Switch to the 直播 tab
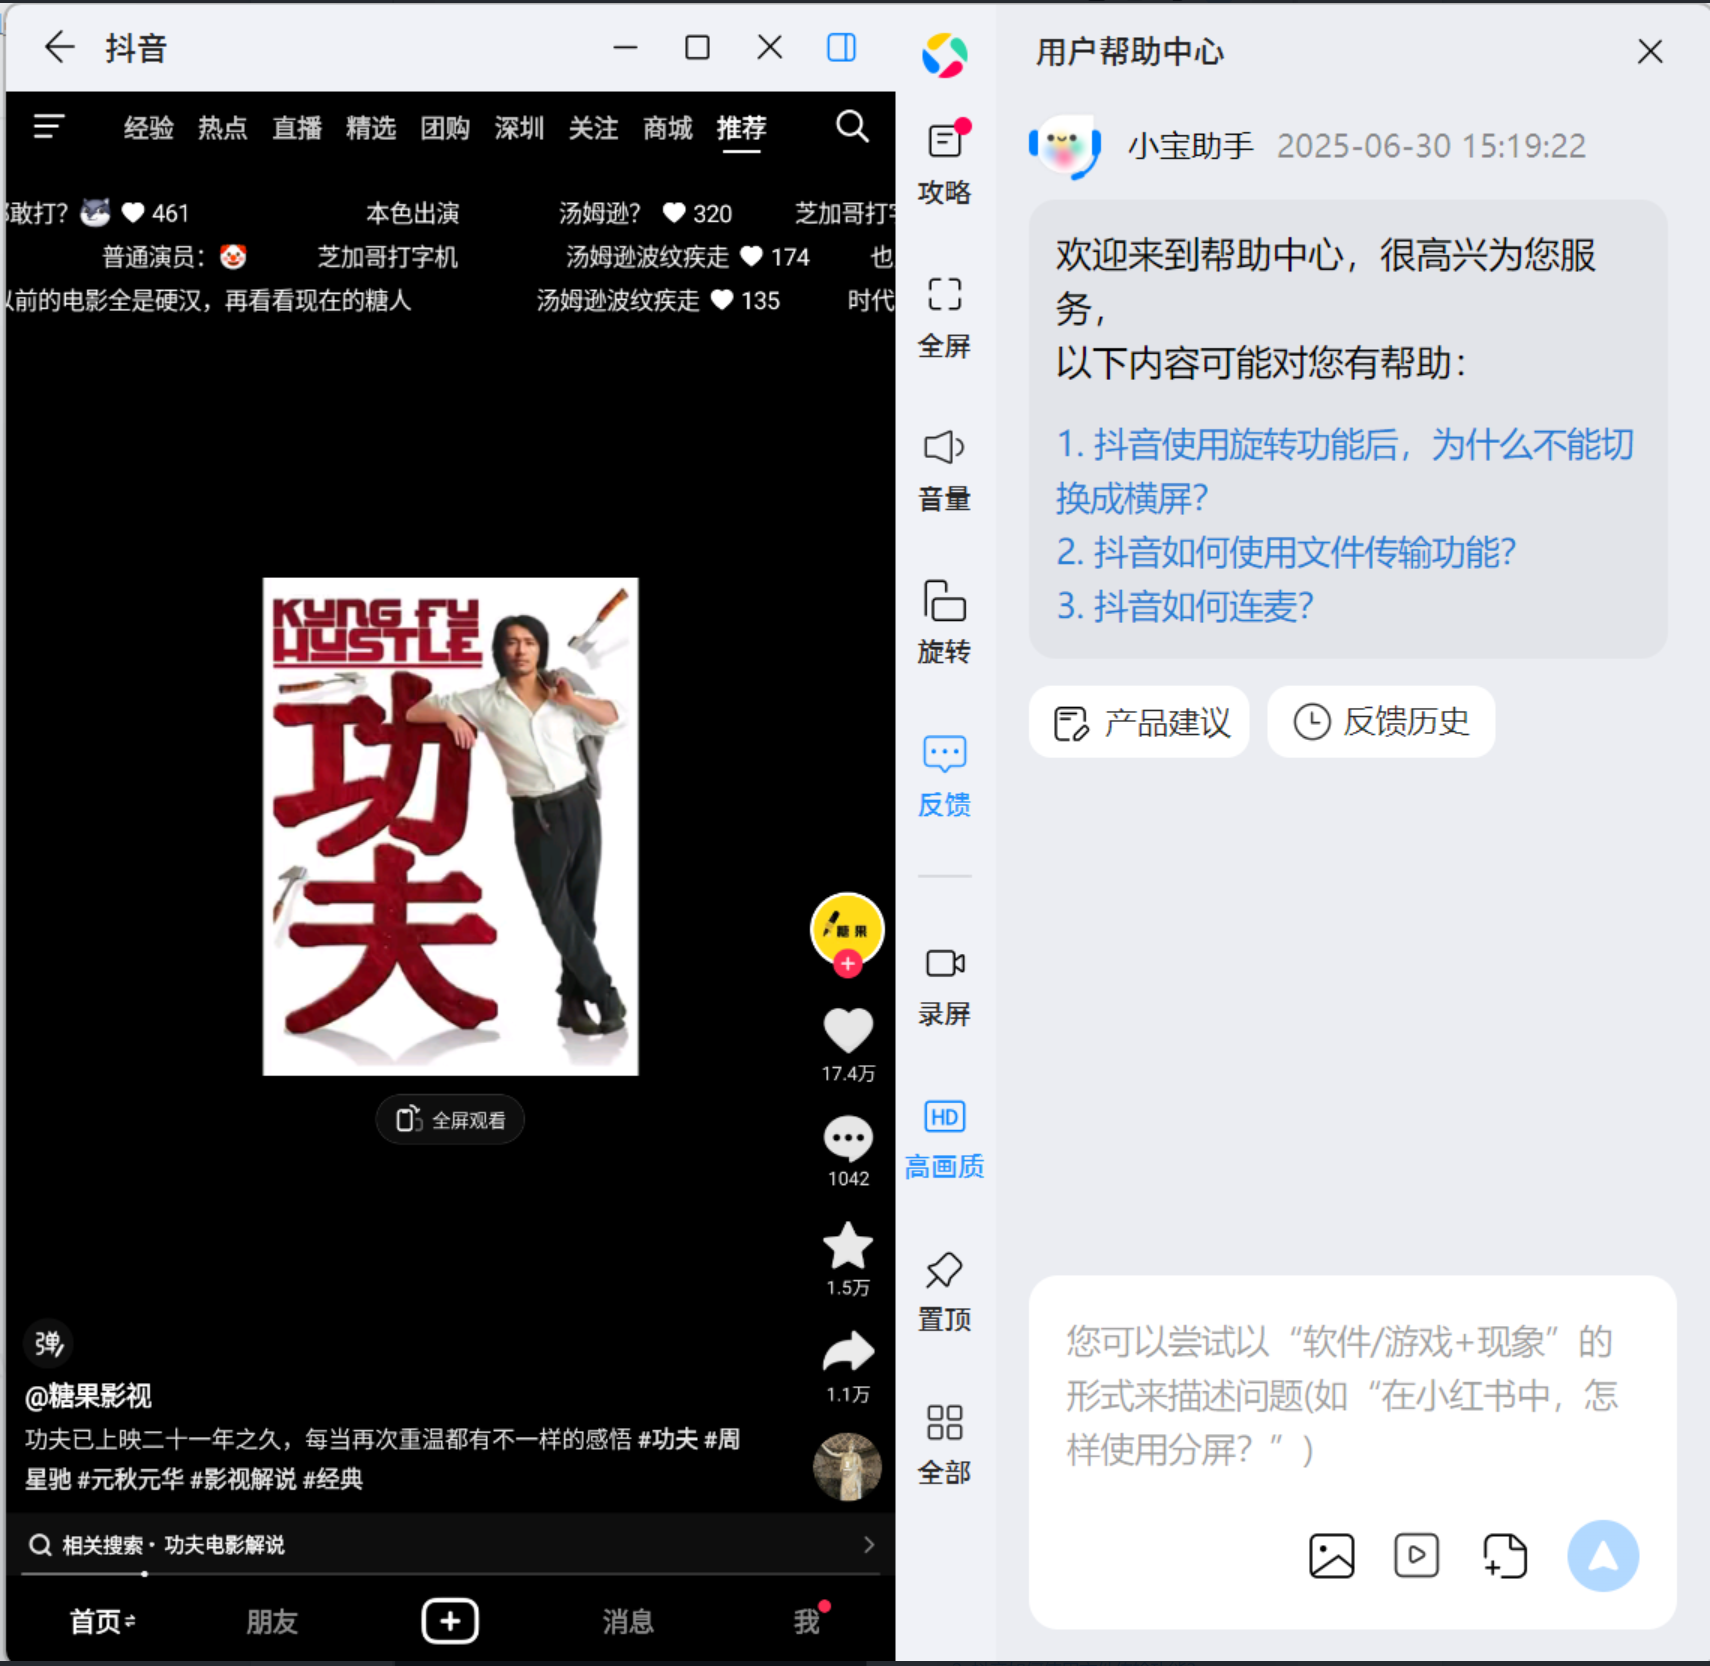Image resolution: width=1710 pixels, height=1666 pixels. point(297,128)
